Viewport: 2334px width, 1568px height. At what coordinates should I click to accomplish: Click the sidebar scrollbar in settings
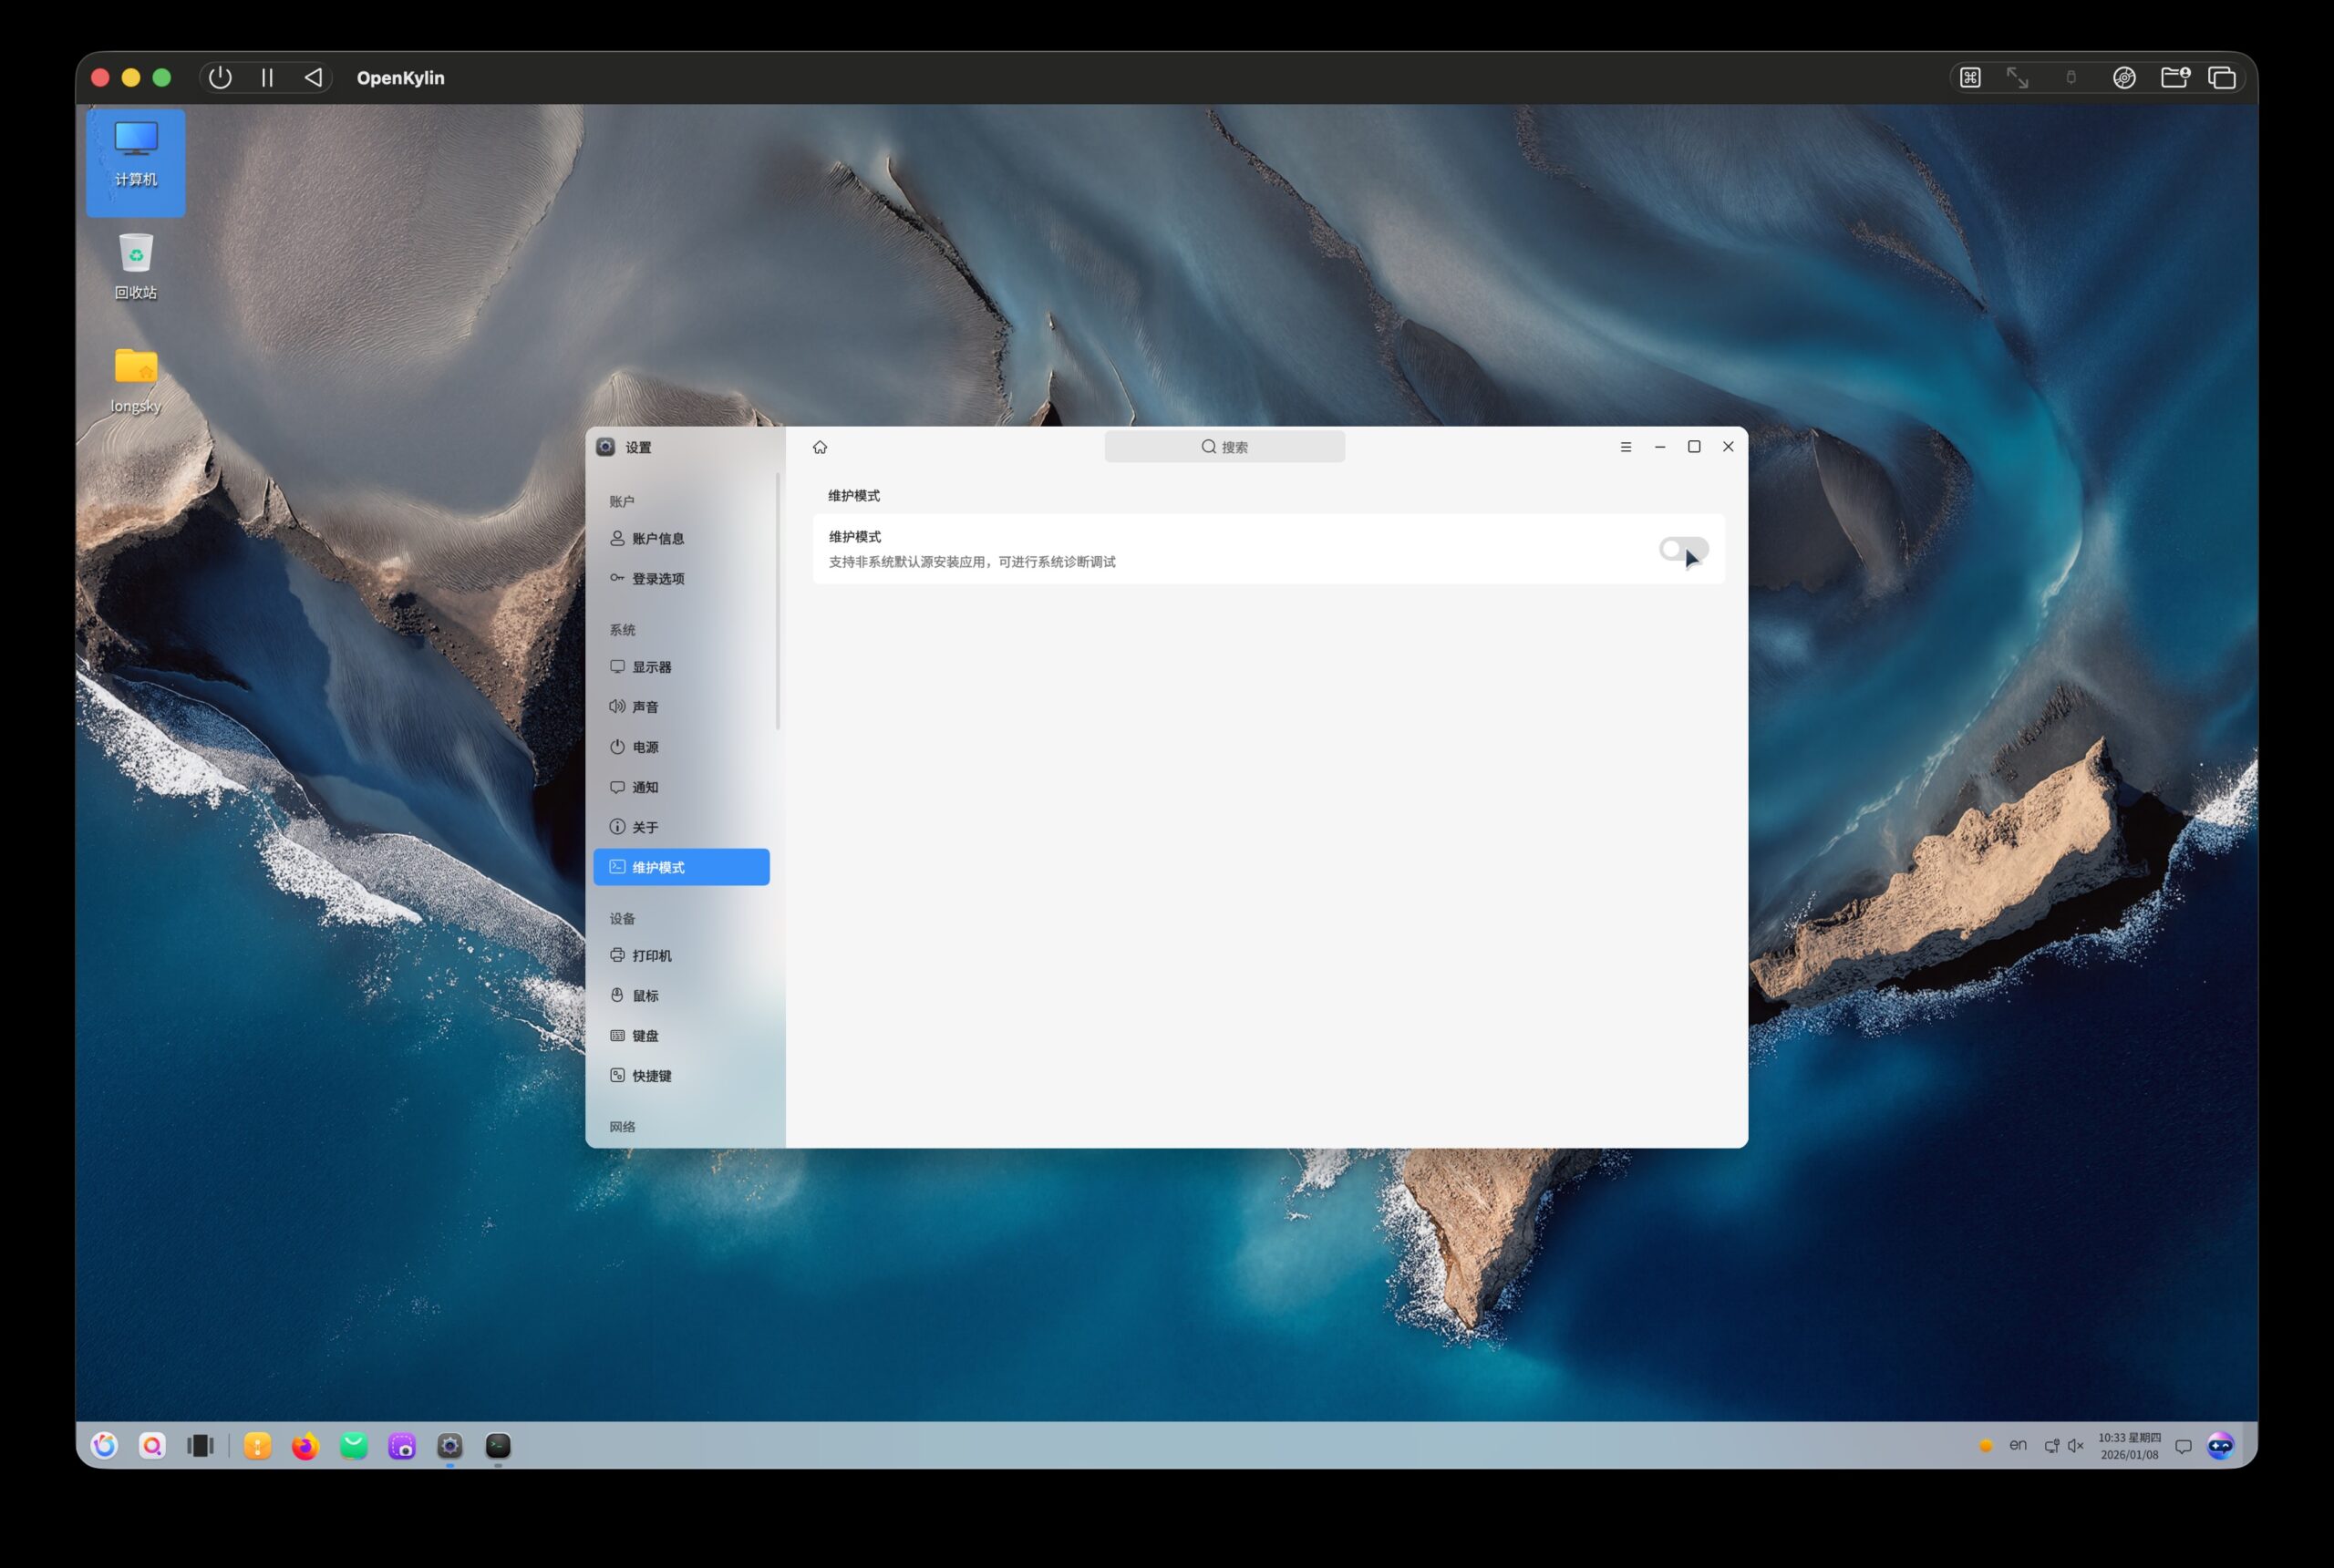(777, 602)
